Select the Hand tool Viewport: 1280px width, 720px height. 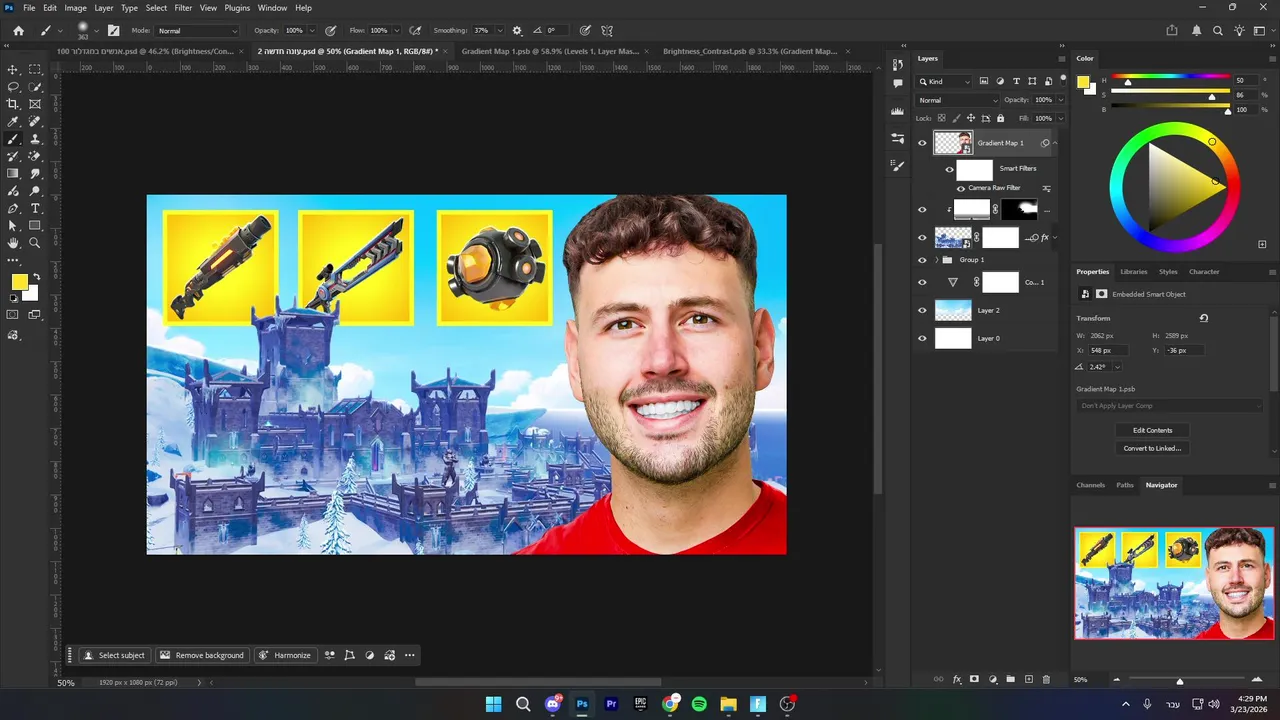click(13, 243)
